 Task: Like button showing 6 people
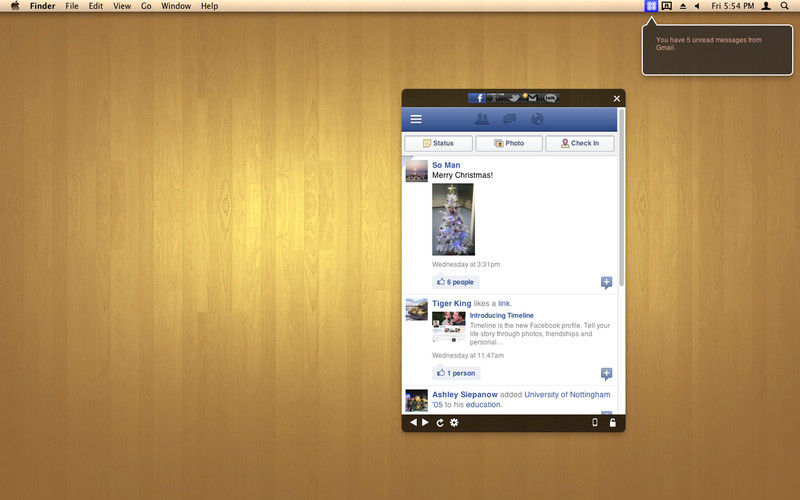tap(456, 282)
